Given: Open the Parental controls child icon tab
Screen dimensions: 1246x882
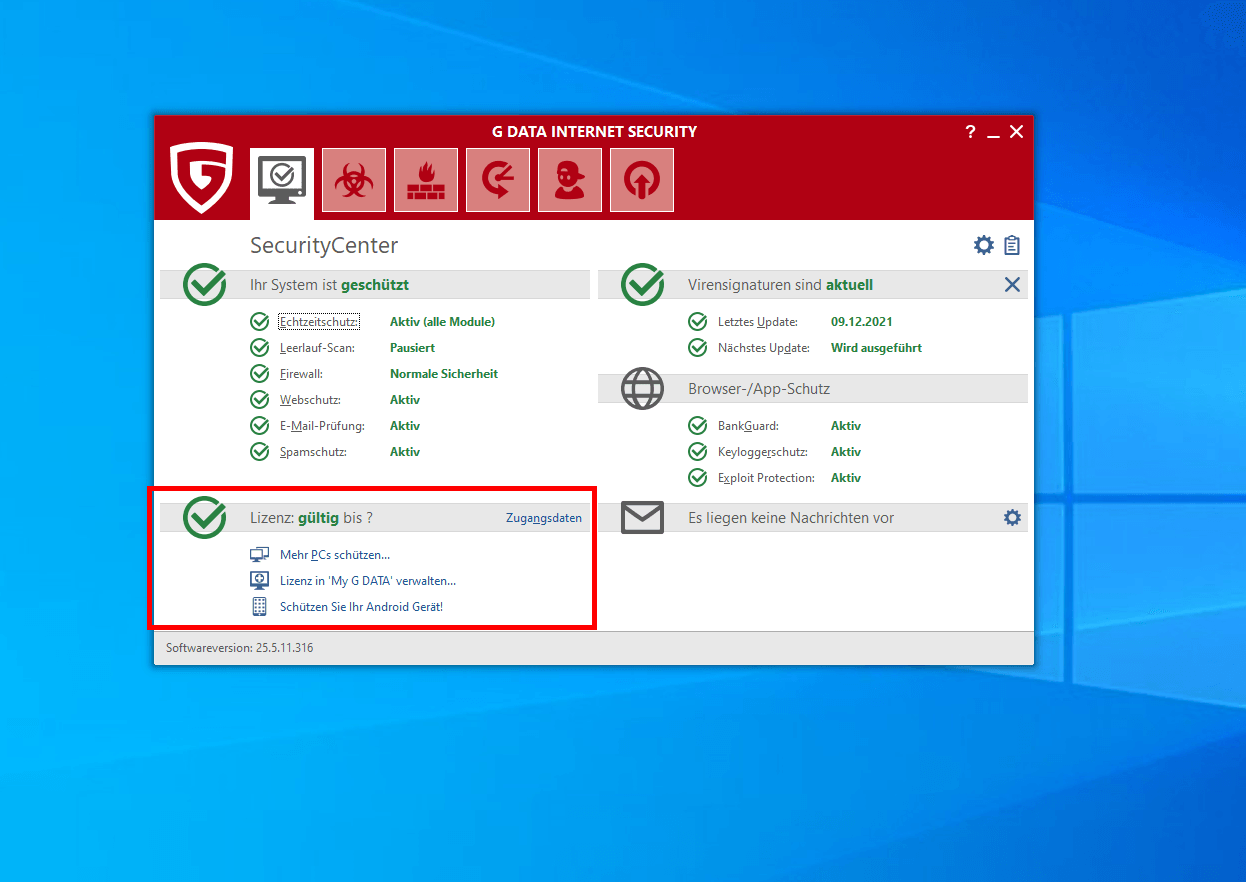Looking at the screenshot, I should [569, 180].
